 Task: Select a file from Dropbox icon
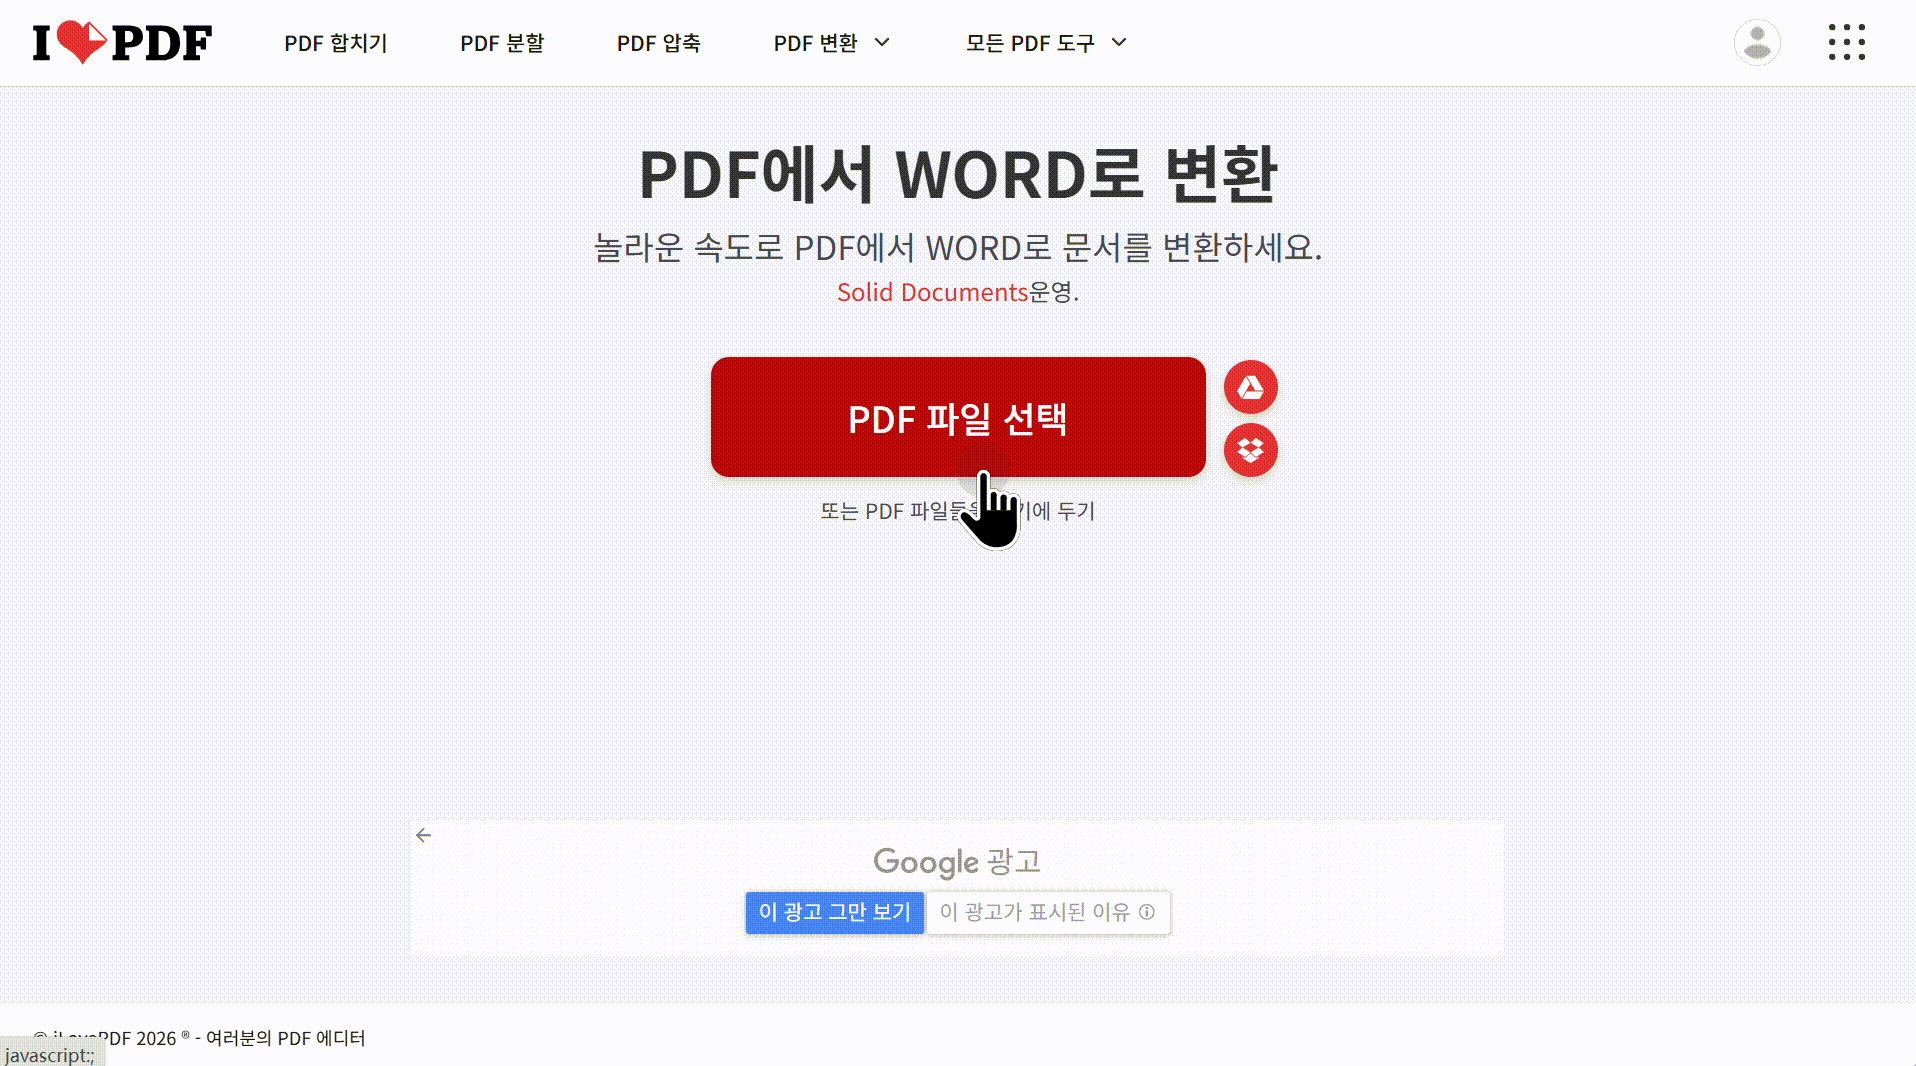[1250, 450]
